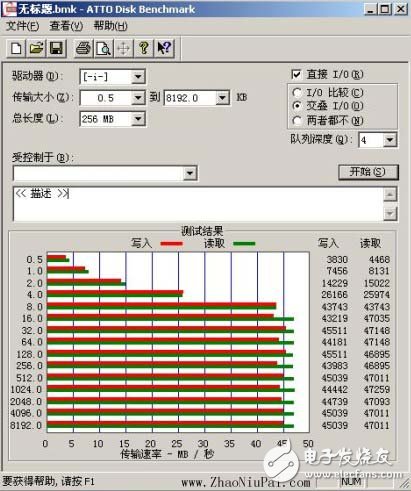Click the write value 3830
The height and width of the screenshot is (491, 411).
pos(337,259)
